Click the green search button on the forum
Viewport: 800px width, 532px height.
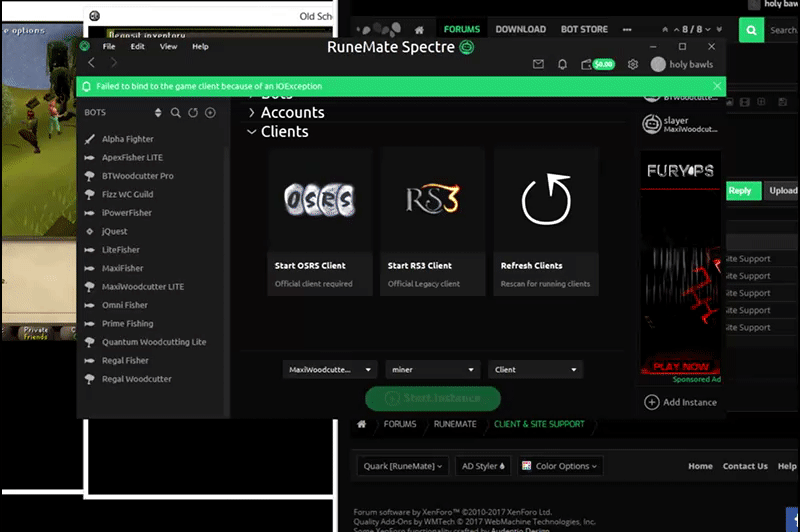[751, 30]
